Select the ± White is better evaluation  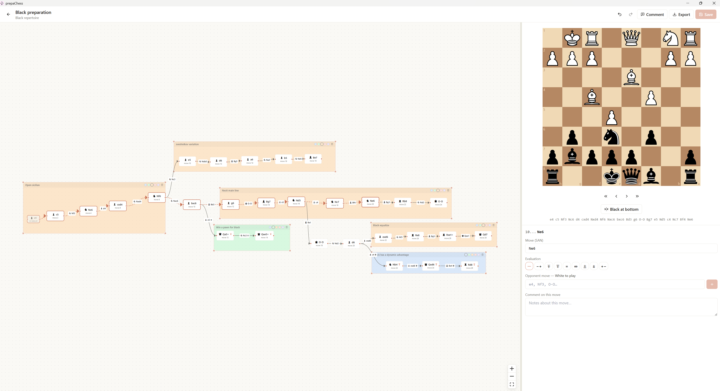pyautogui.click(x=594, y=266)
